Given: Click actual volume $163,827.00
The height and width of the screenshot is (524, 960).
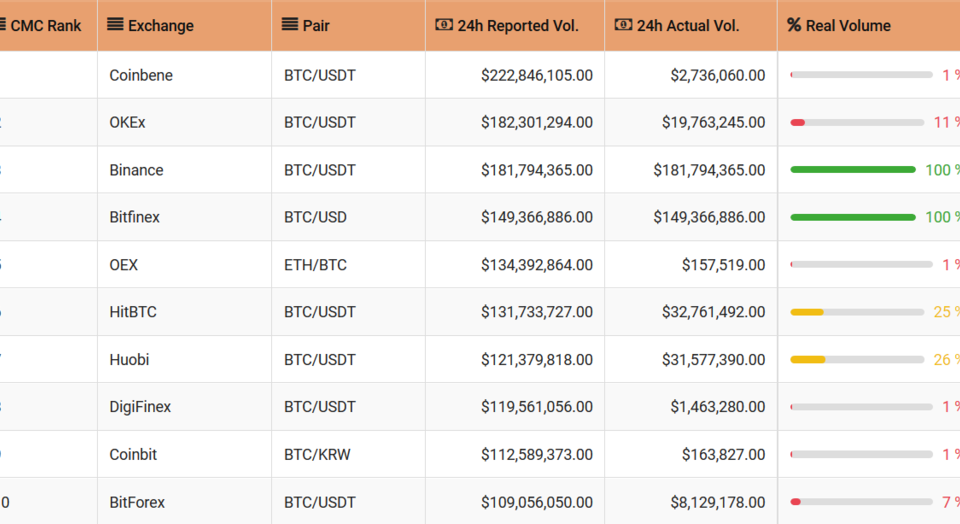Looking at the screenshot, I should pyautogui.click(x=724, y=455).
